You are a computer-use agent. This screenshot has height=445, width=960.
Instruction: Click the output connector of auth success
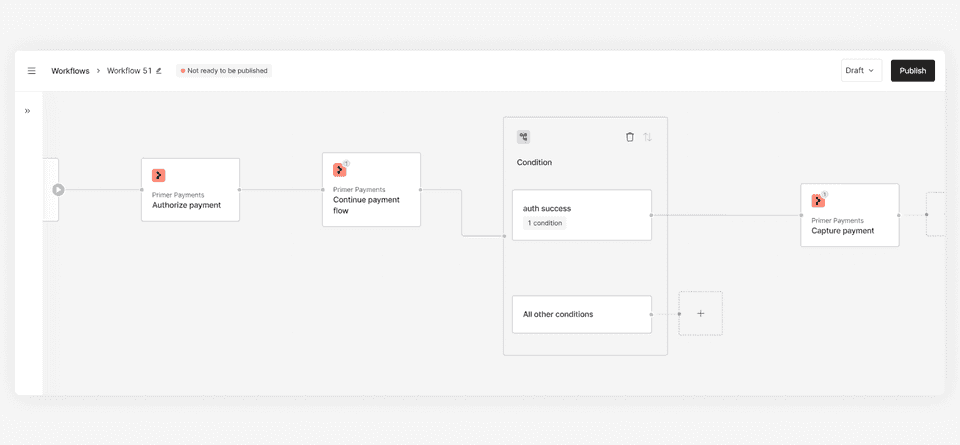(x=651, y=215)
